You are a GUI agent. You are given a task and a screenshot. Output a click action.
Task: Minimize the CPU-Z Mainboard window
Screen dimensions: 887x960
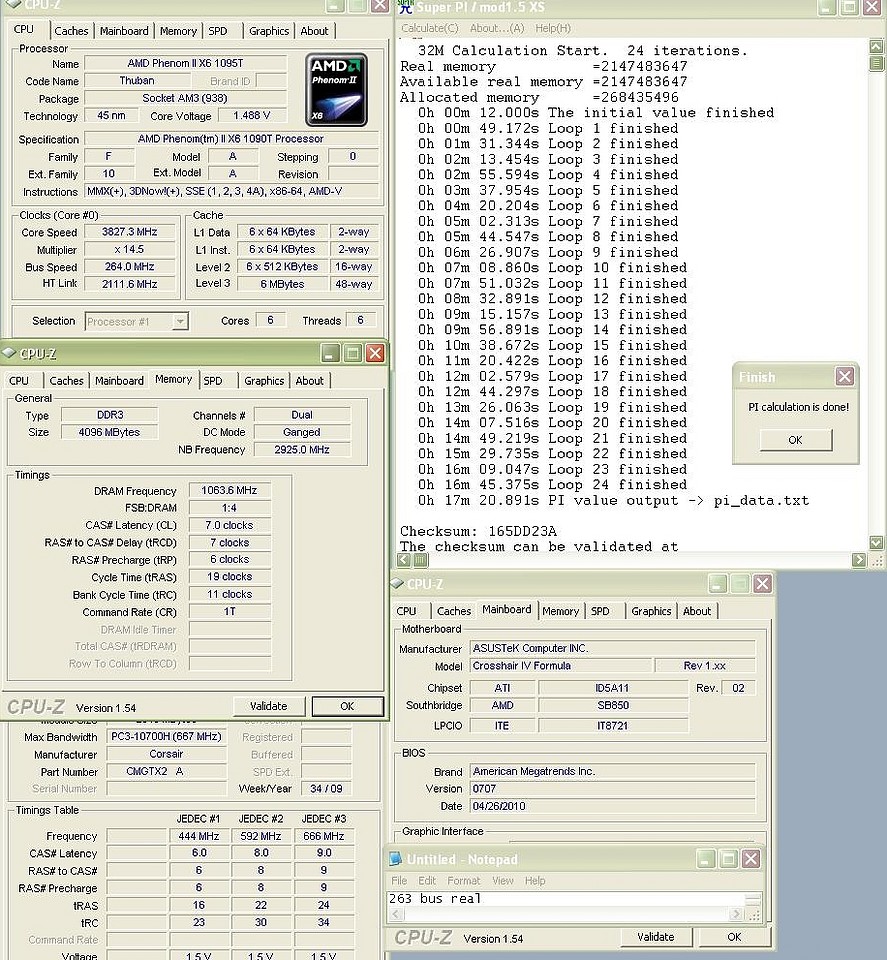tap(717, 583)
